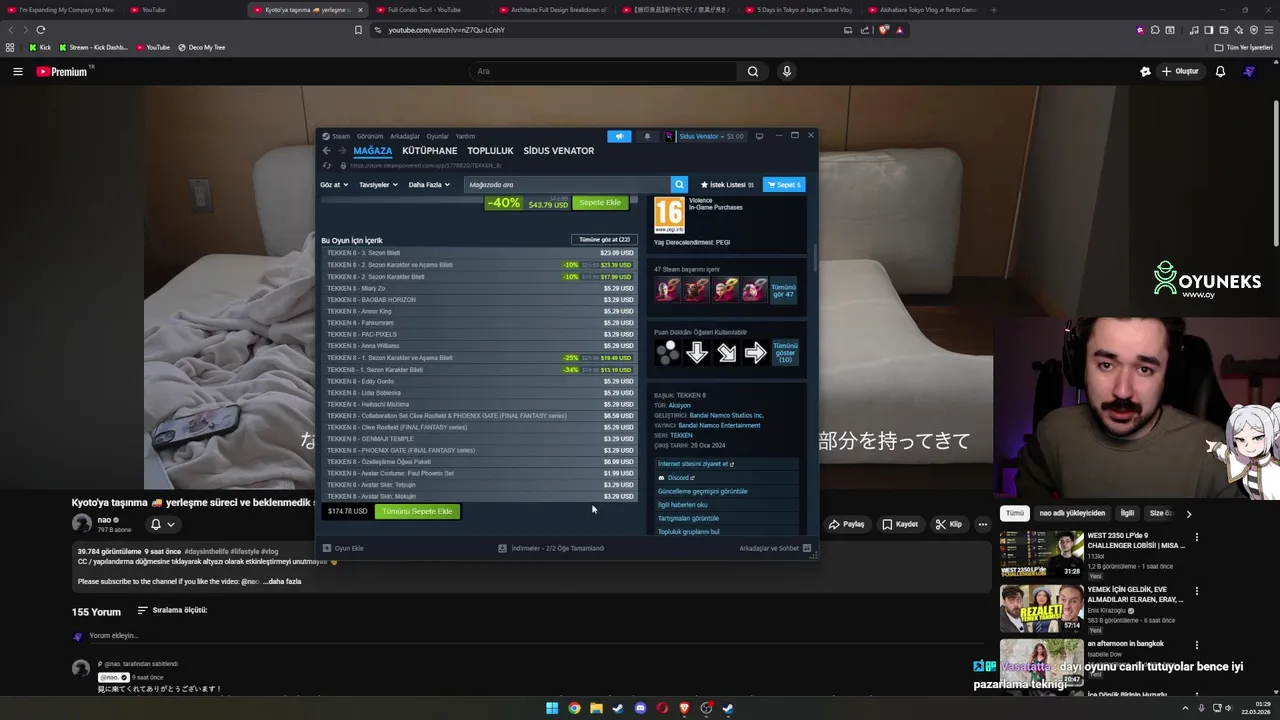Open İstek Listesi wishlist in Steam
The height and width of the screenshot is (720, 1280).
727,184
